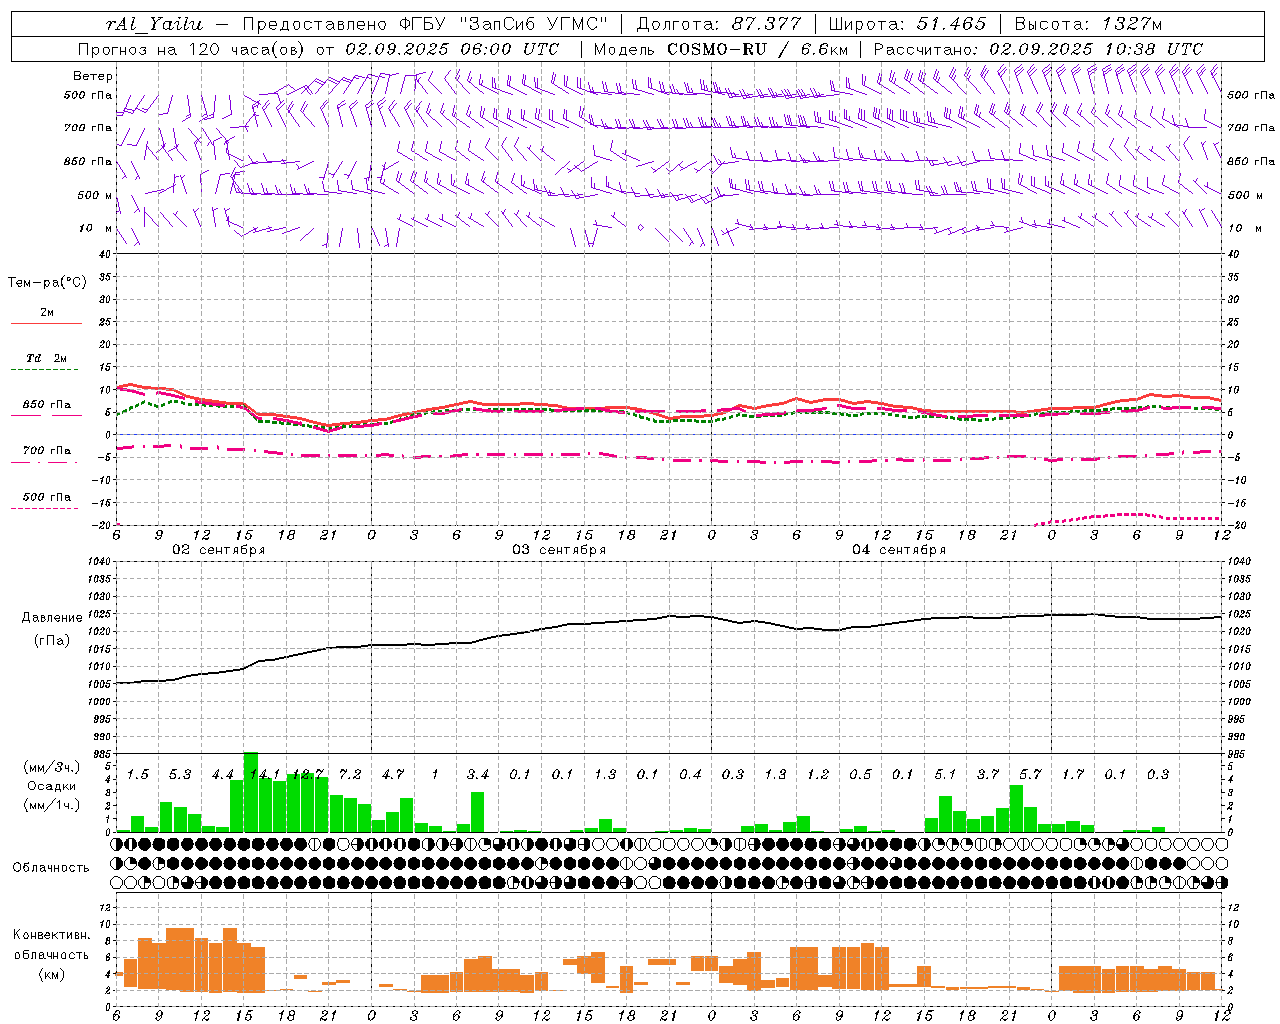Select the 0.4 precipitation amount value

pos(690,775)
